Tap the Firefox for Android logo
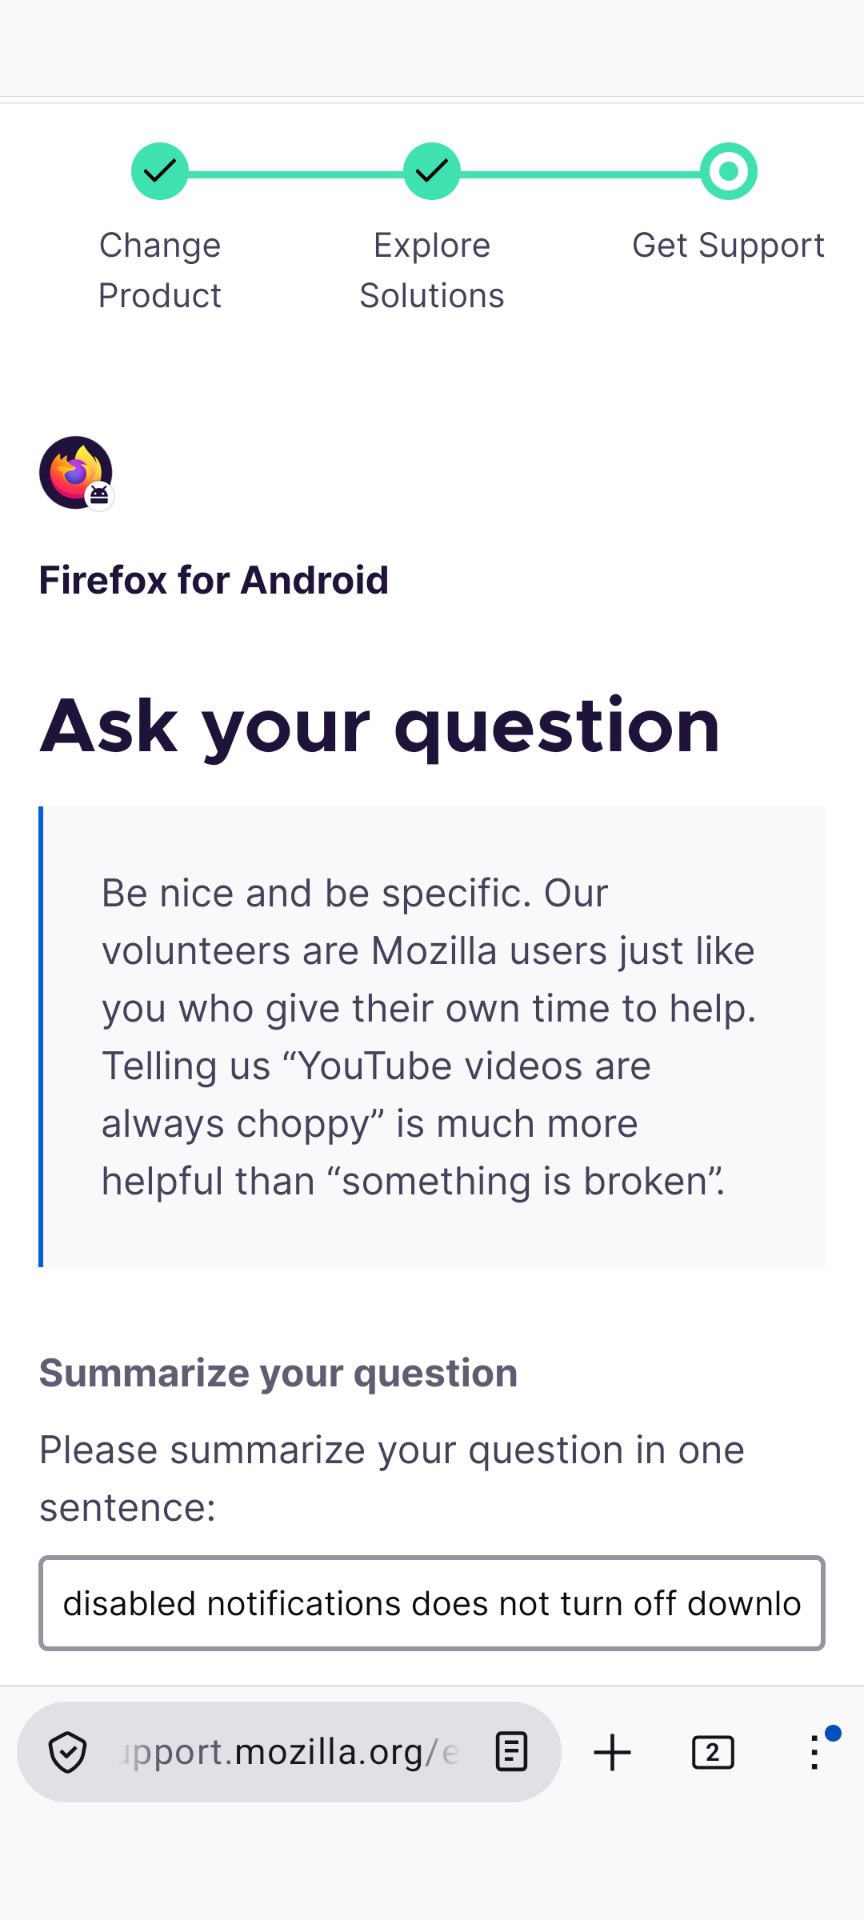 click(77, 473)
